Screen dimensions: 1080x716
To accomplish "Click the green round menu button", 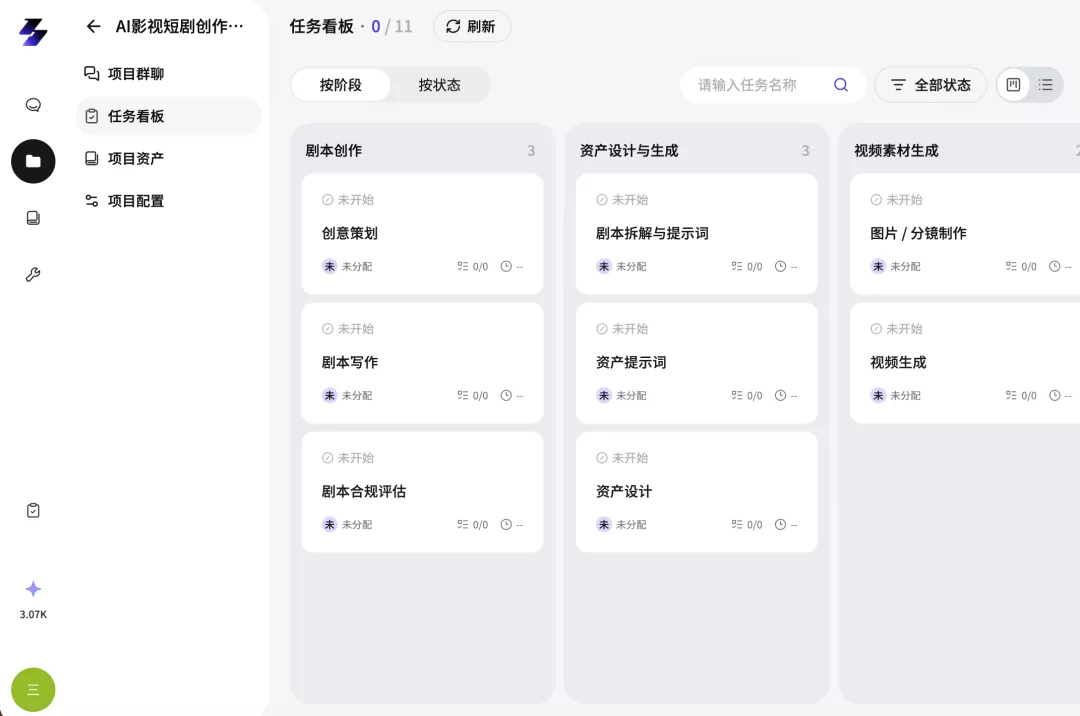I will click(33, 690).
